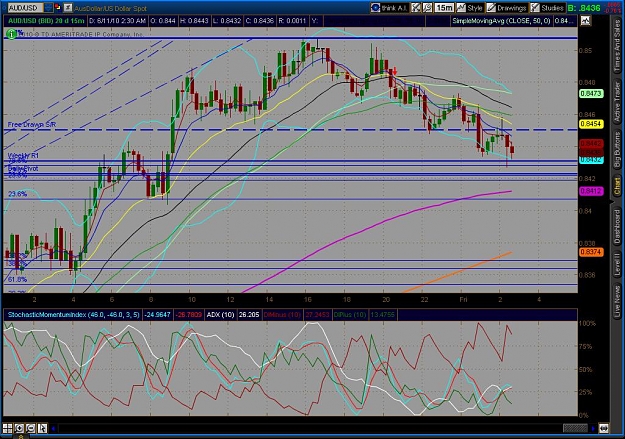
Task: Click the crosshair cursor tool icon
Action: click(x=416, y=8)
